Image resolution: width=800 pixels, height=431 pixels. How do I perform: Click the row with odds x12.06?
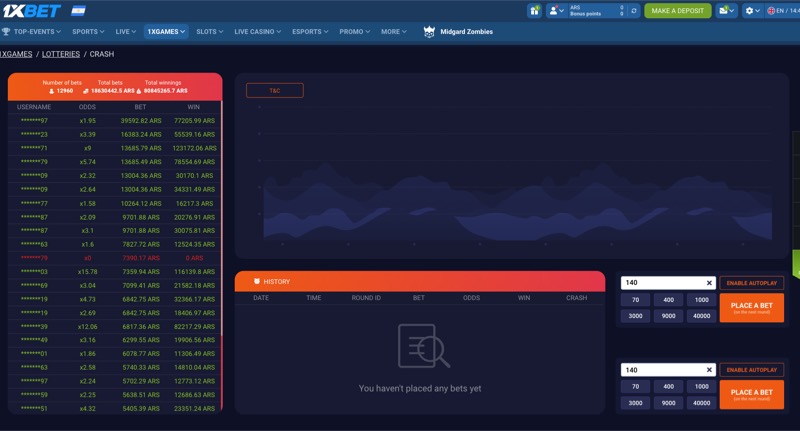(x=115, y=326)
